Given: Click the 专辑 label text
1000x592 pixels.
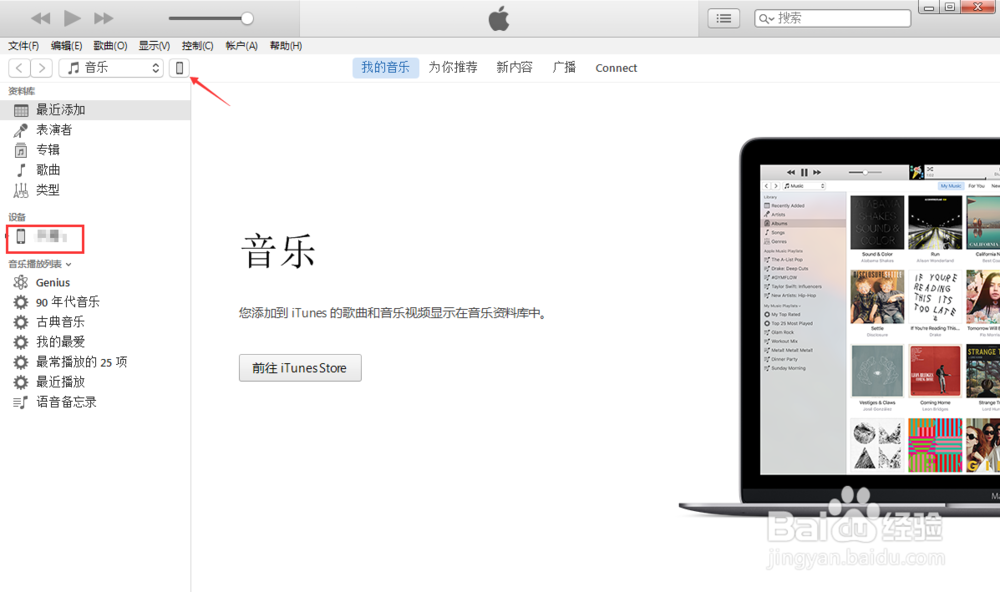Looking at the screenshot, I should pos(48,150).
